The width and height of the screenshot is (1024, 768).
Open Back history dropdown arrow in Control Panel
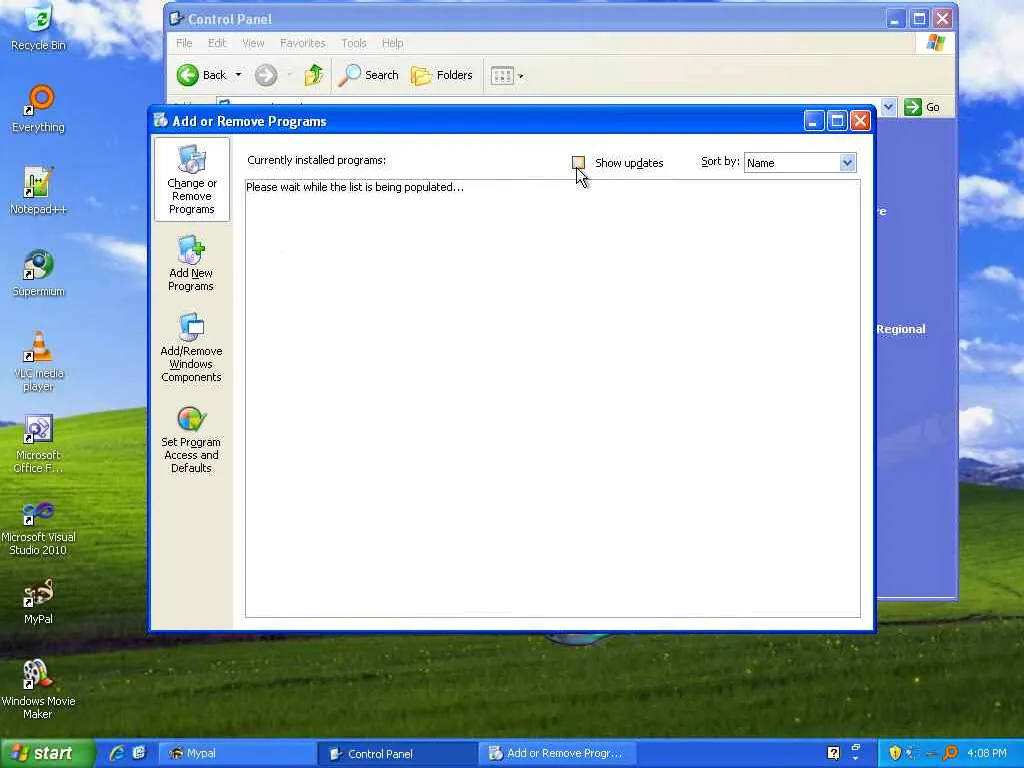[238, 75]
